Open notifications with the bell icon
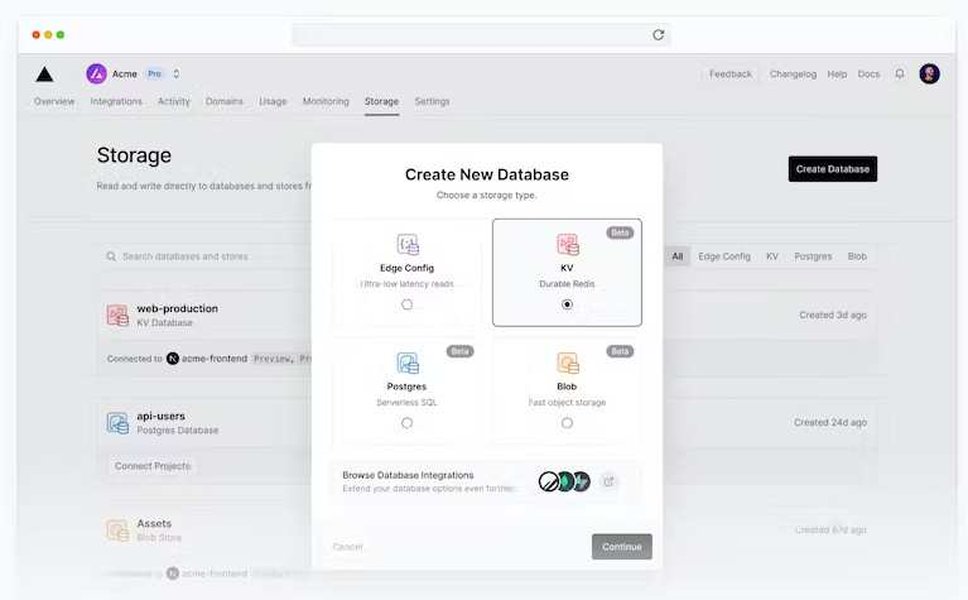The height and width of the screenshot is (600, 968). click(x=901, y=73)
